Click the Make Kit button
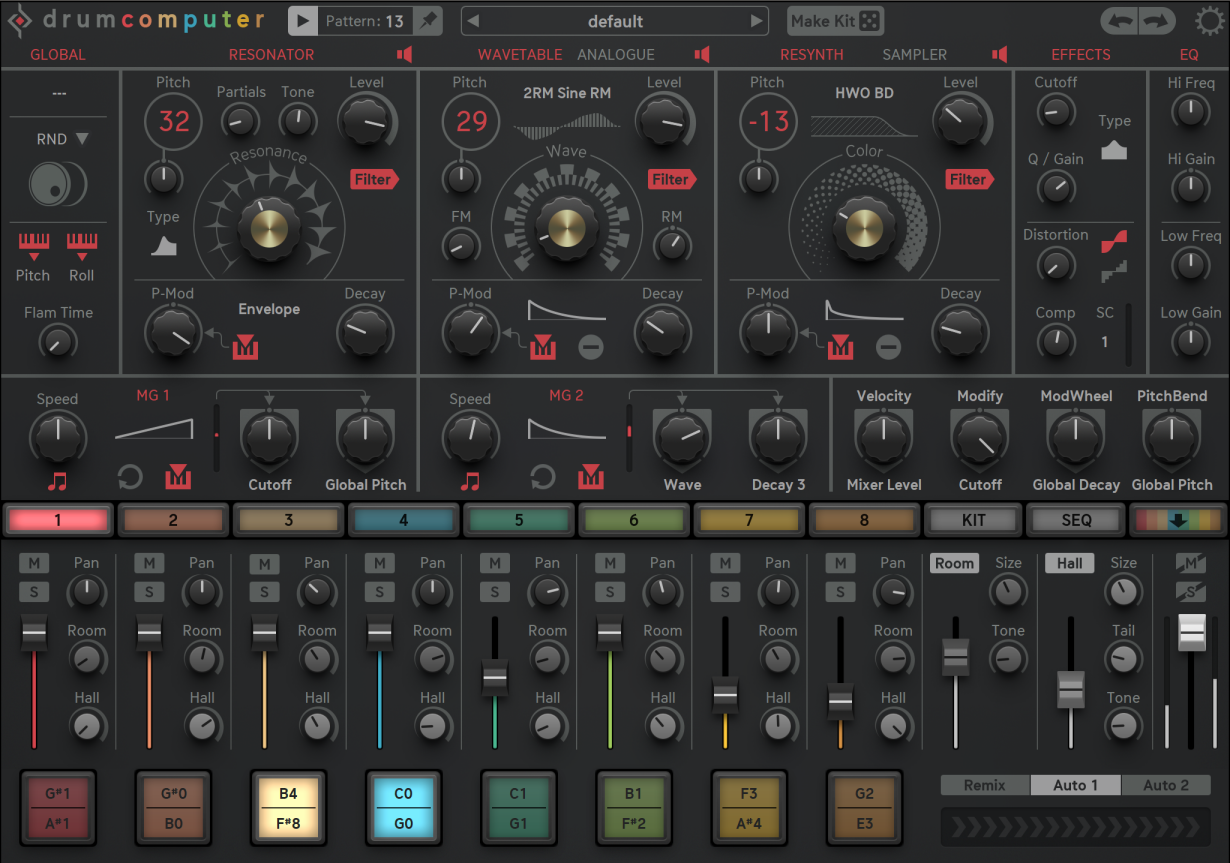This screenshot has height=863, width=1230. [x=834, y=20]
